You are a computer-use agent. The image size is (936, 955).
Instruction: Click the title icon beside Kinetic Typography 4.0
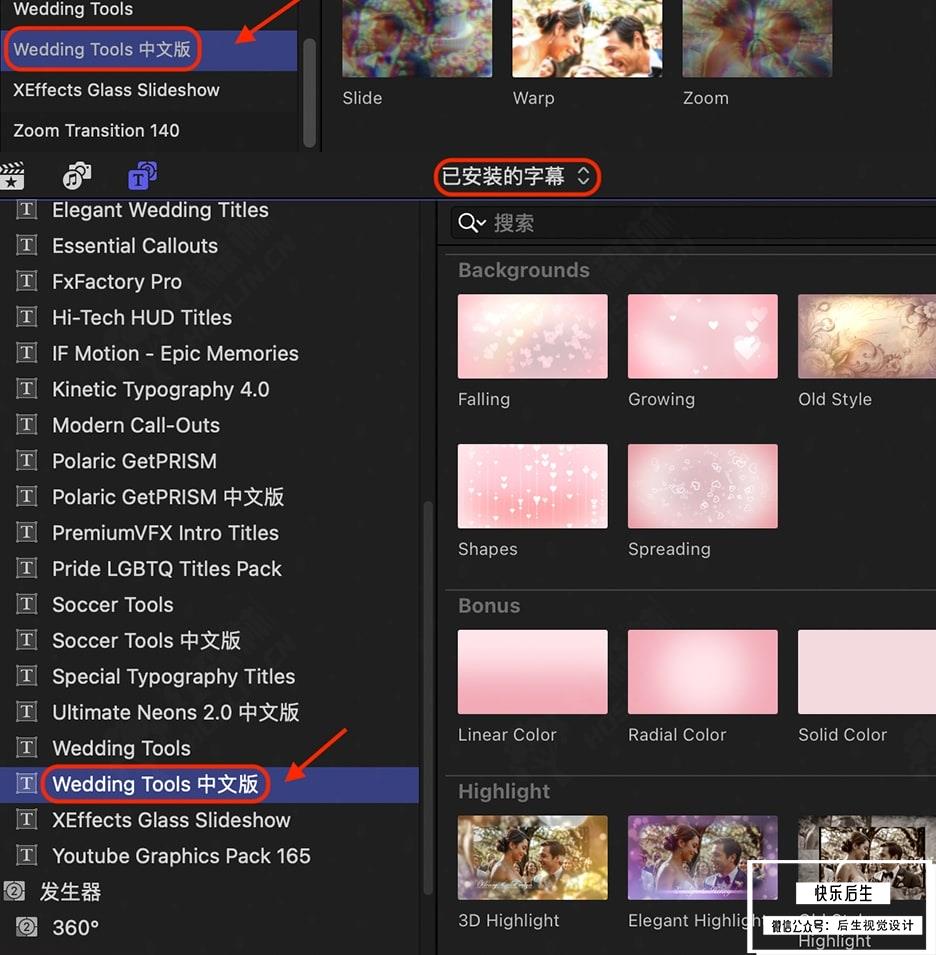point(26,389)
